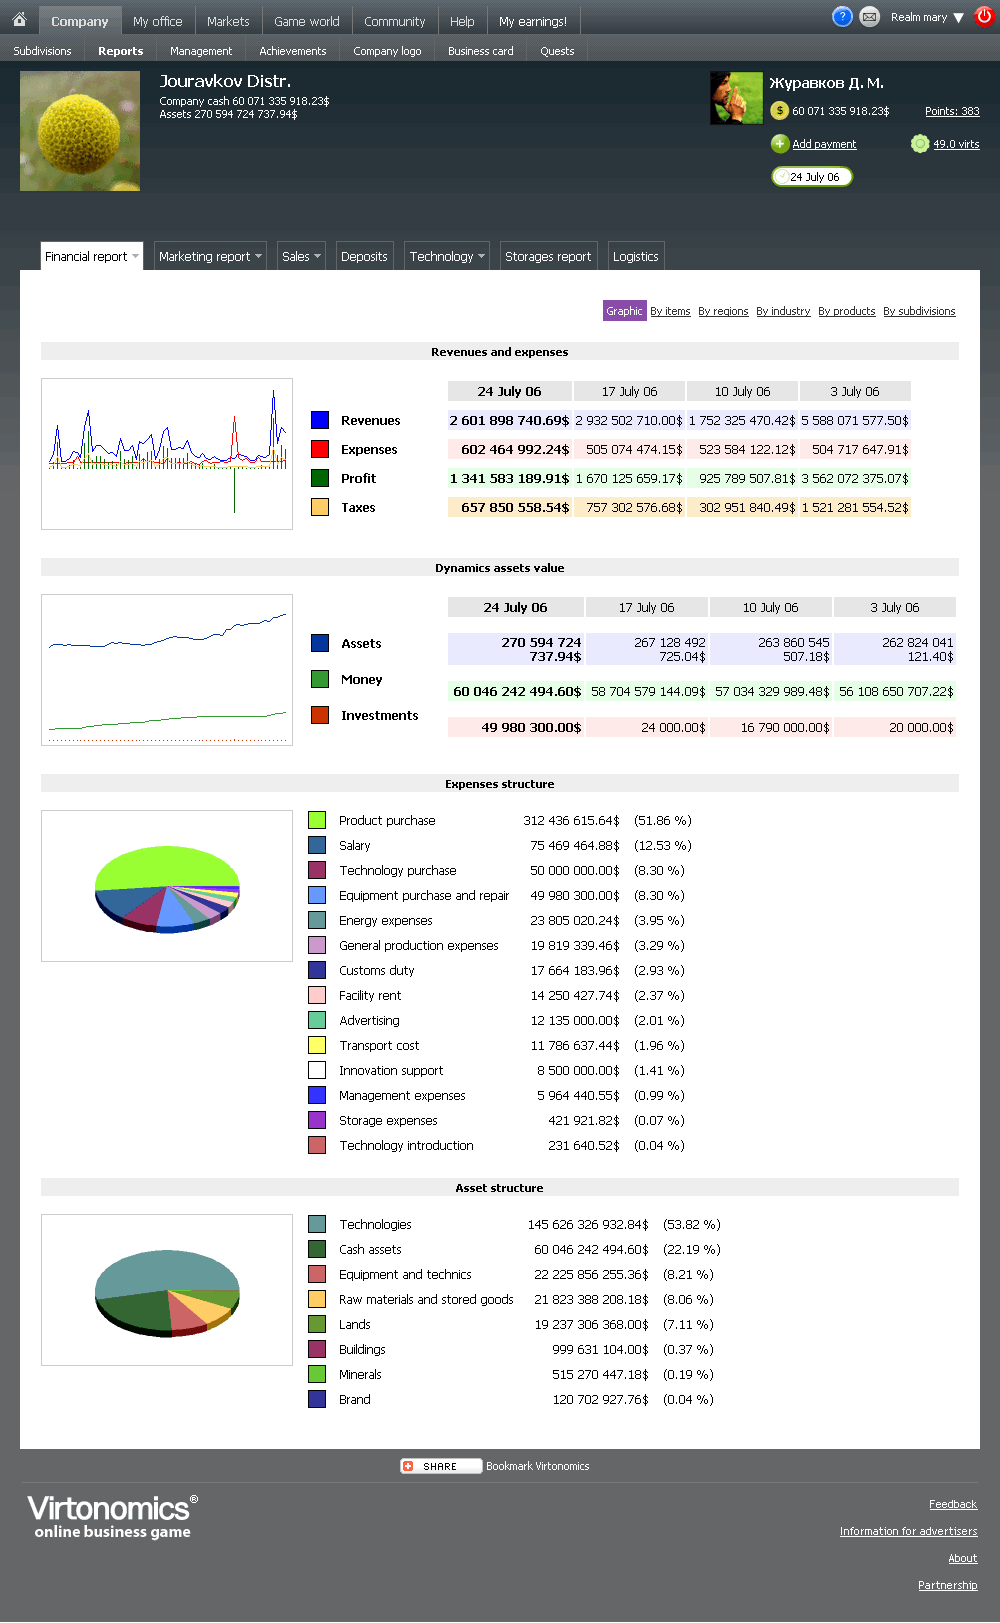Open the Deposits report tab
The width and height of the screenshot is (1000, 1623).
click(364, 256)
